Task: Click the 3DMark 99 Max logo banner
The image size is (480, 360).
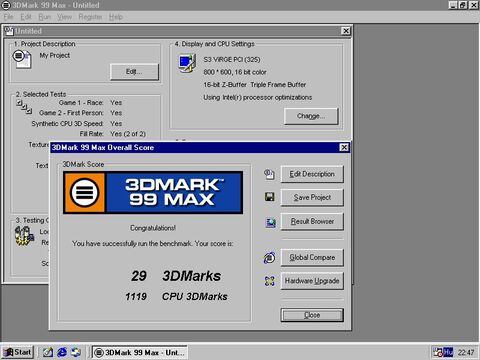Action: (153, 192)
